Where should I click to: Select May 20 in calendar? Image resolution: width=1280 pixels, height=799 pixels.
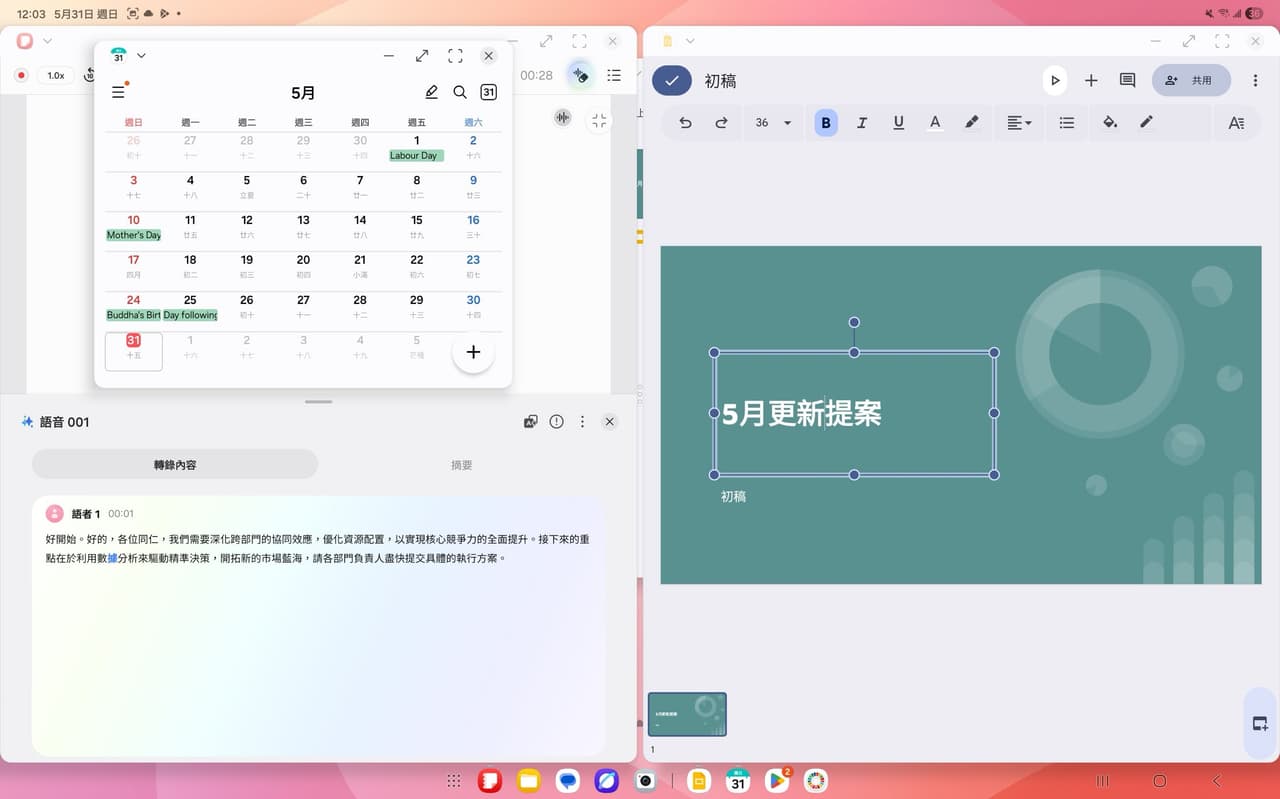(x=303, y=270)
